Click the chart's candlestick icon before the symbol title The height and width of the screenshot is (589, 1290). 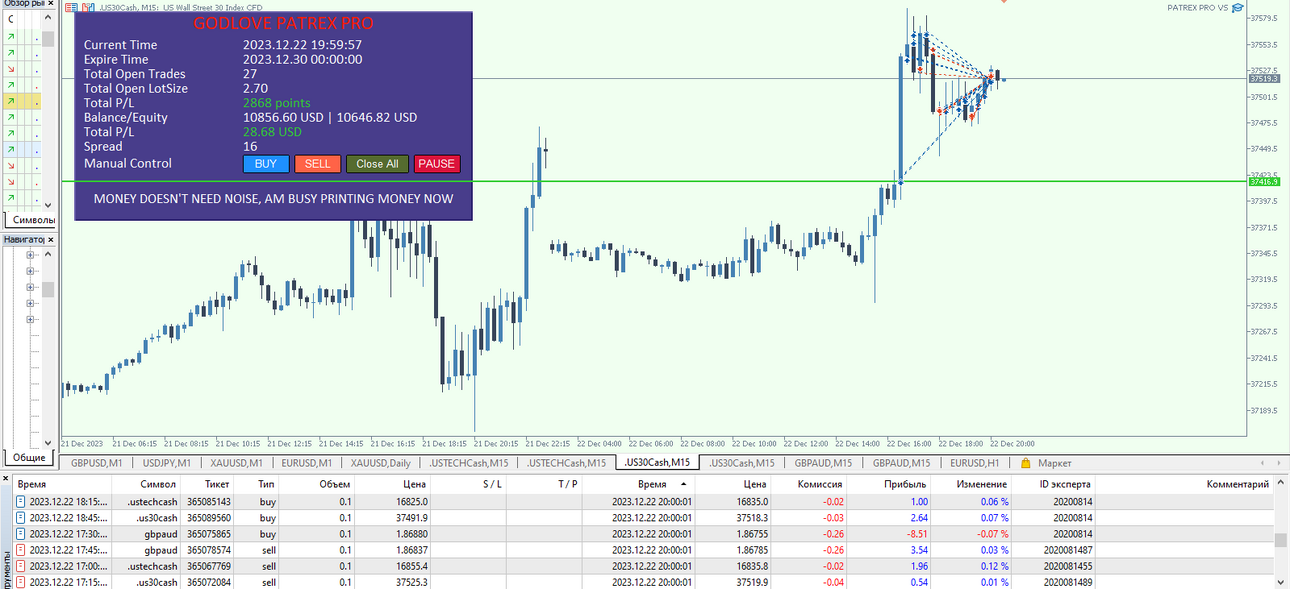click(x=88, y=8)
